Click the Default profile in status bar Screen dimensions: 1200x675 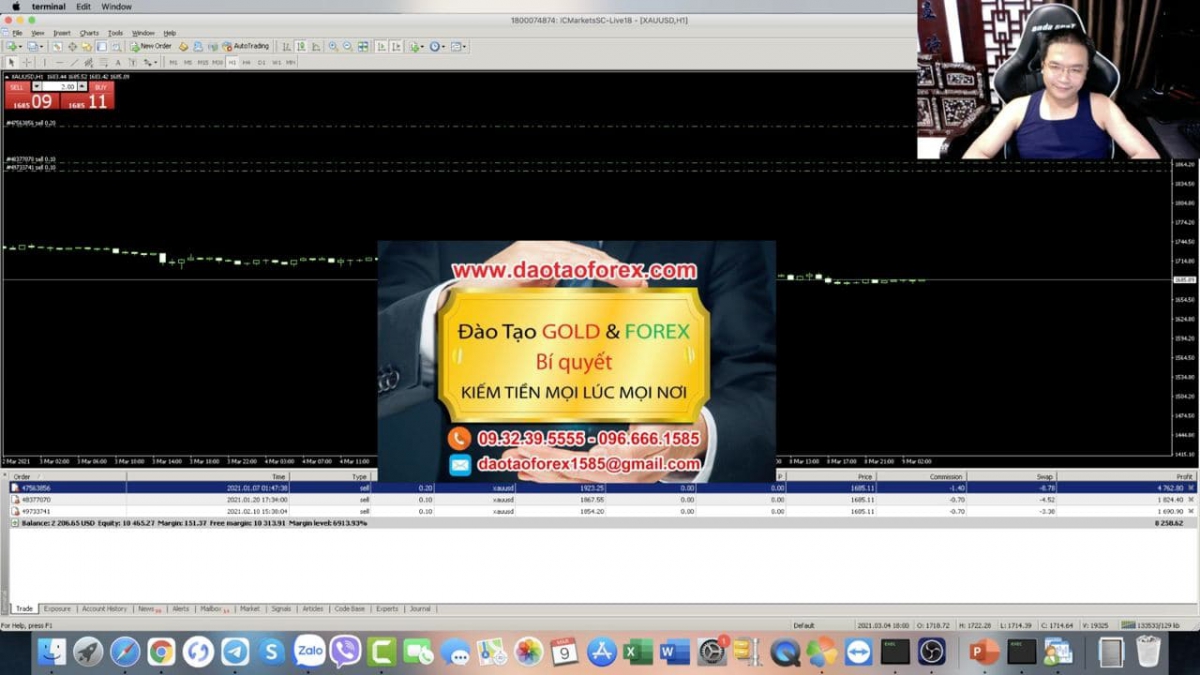(804, 626)
